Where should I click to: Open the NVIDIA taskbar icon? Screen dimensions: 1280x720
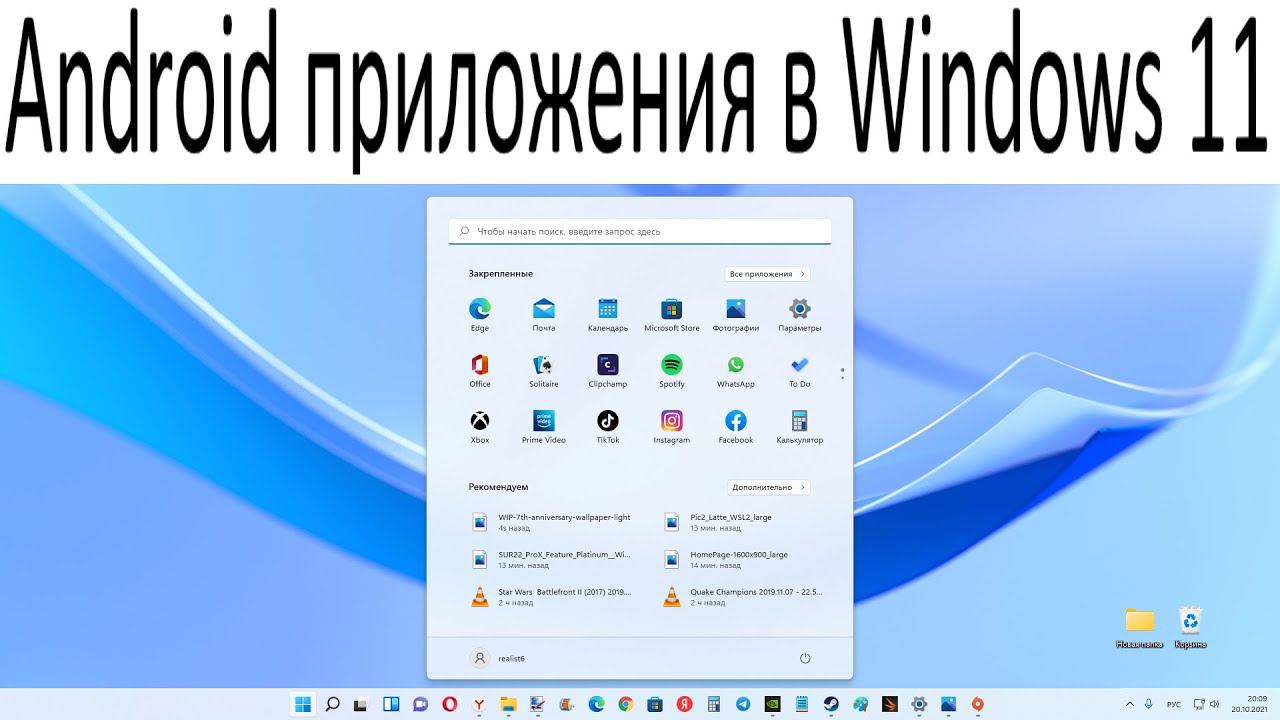[772, 704]
